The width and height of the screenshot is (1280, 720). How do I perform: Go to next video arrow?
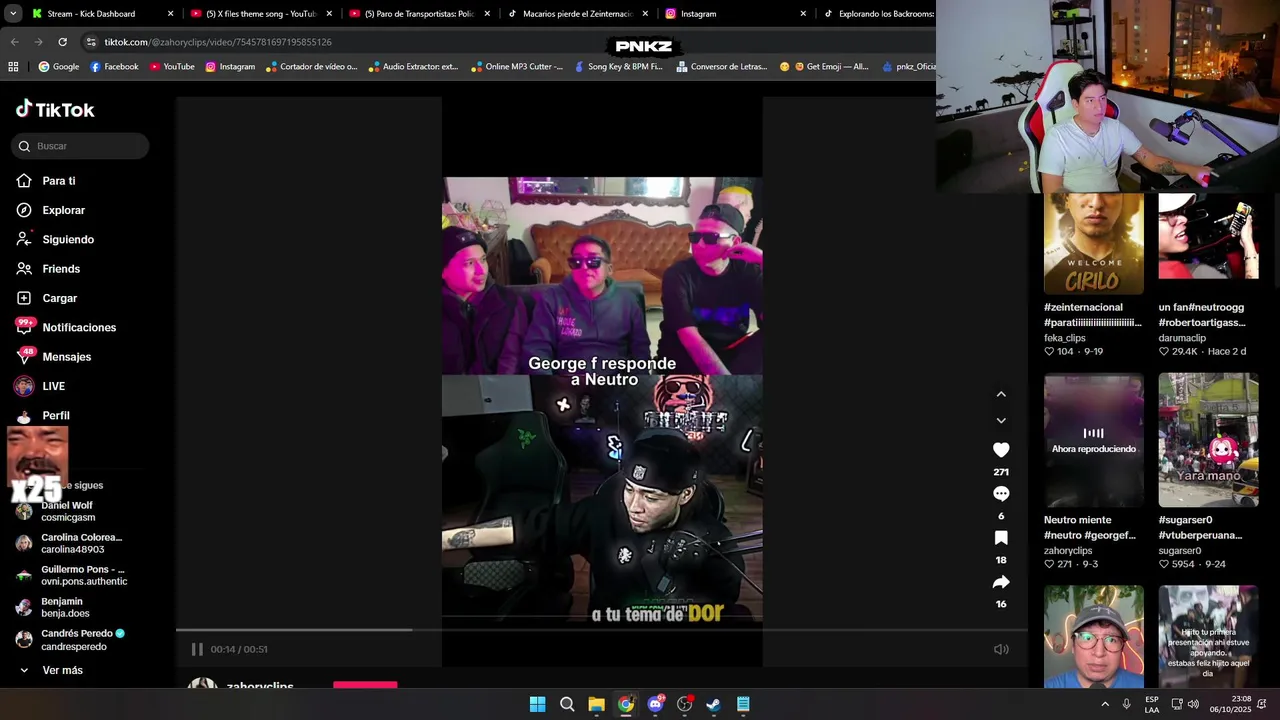(x=1001, y=420)
